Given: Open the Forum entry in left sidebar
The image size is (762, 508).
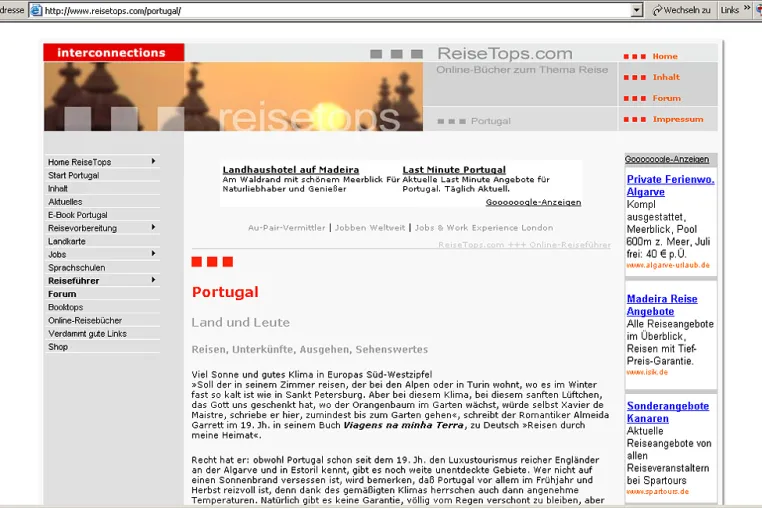Looking at the screenshot, I should click(x=62, y=294).
